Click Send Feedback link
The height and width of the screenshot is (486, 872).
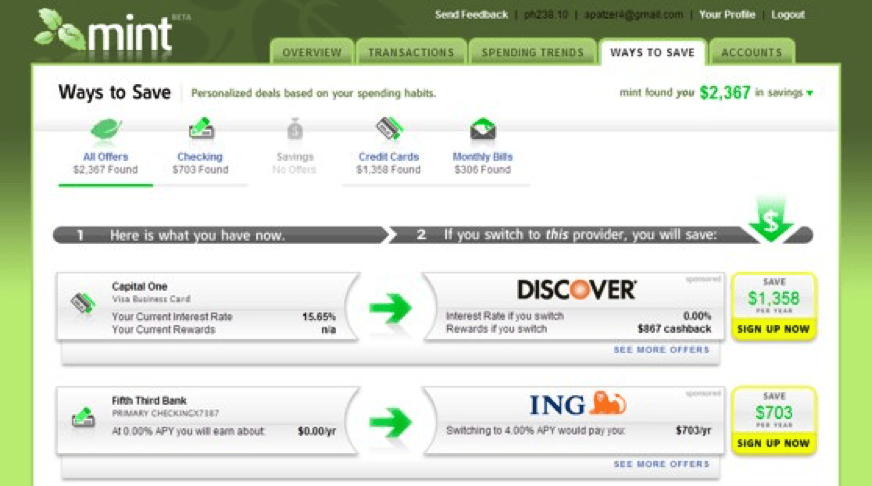tap(472, 15)
